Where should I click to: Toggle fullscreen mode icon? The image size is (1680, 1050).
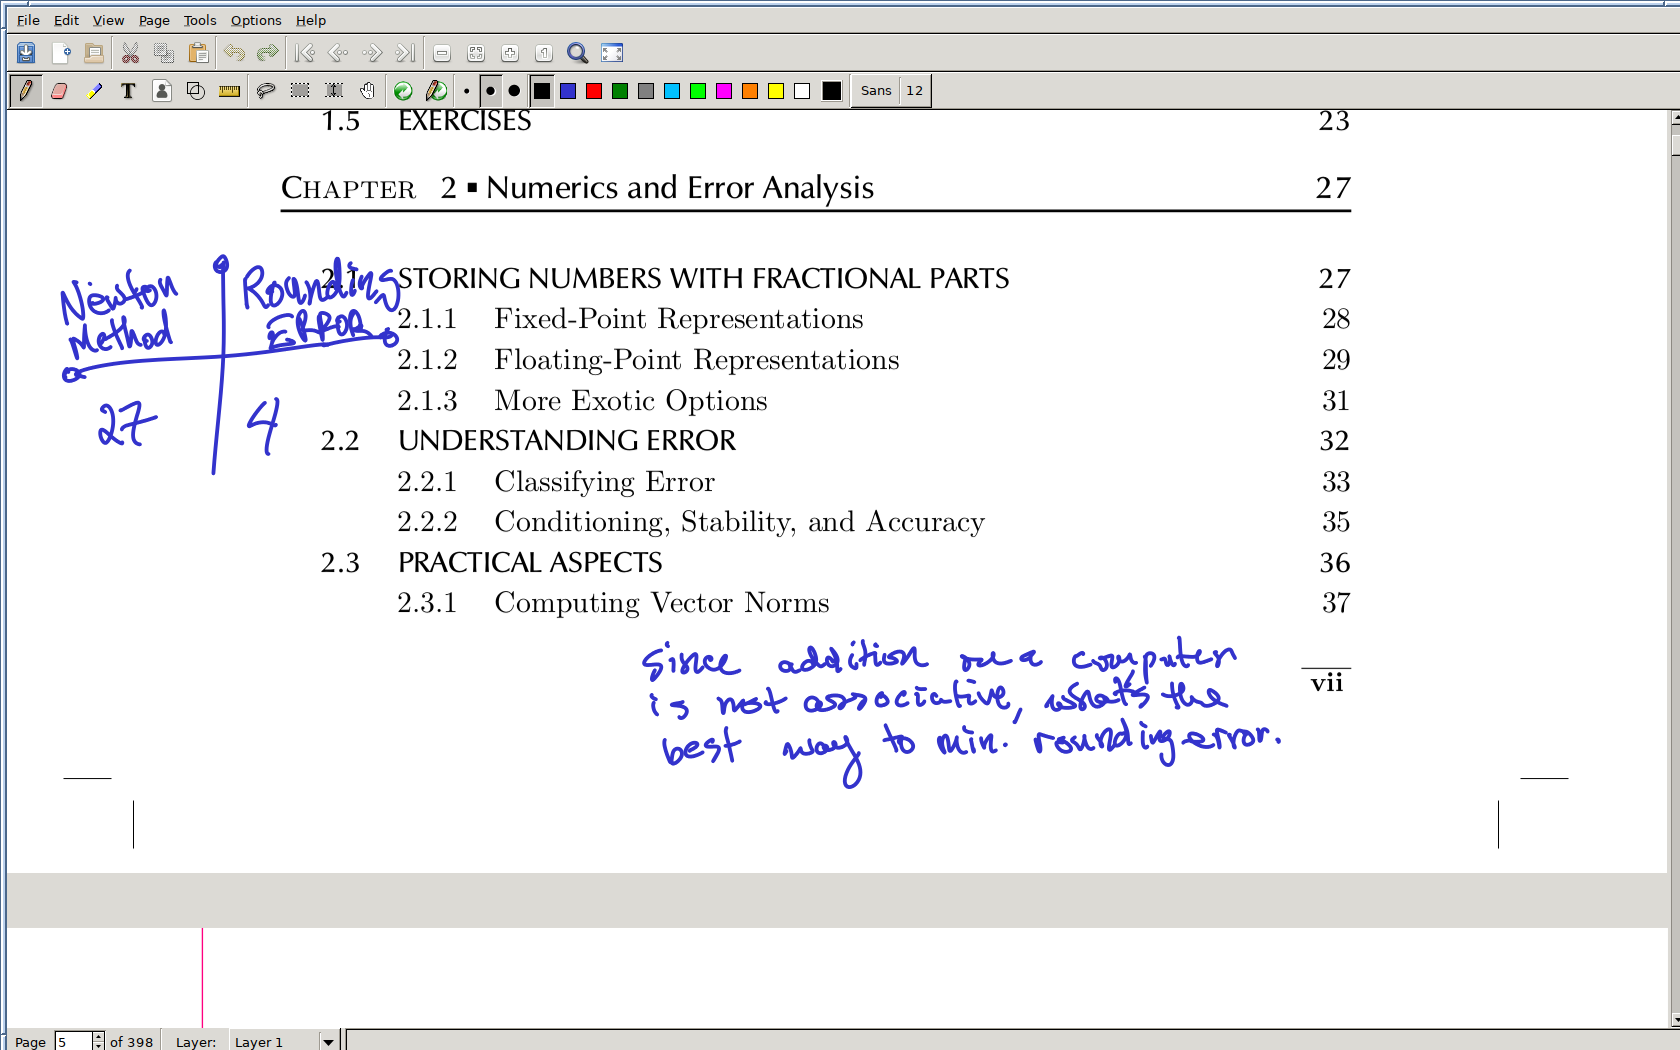(612, 53)
